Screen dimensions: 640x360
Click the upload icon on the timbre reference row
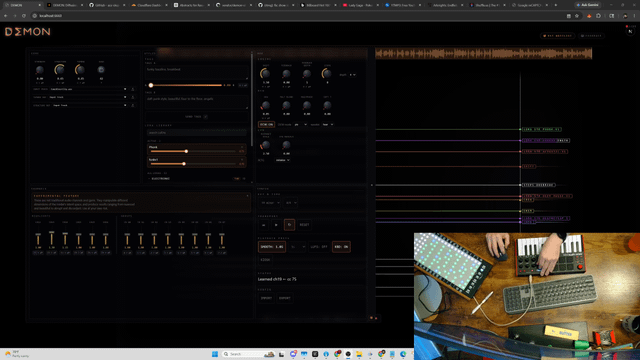click(133, 97)
